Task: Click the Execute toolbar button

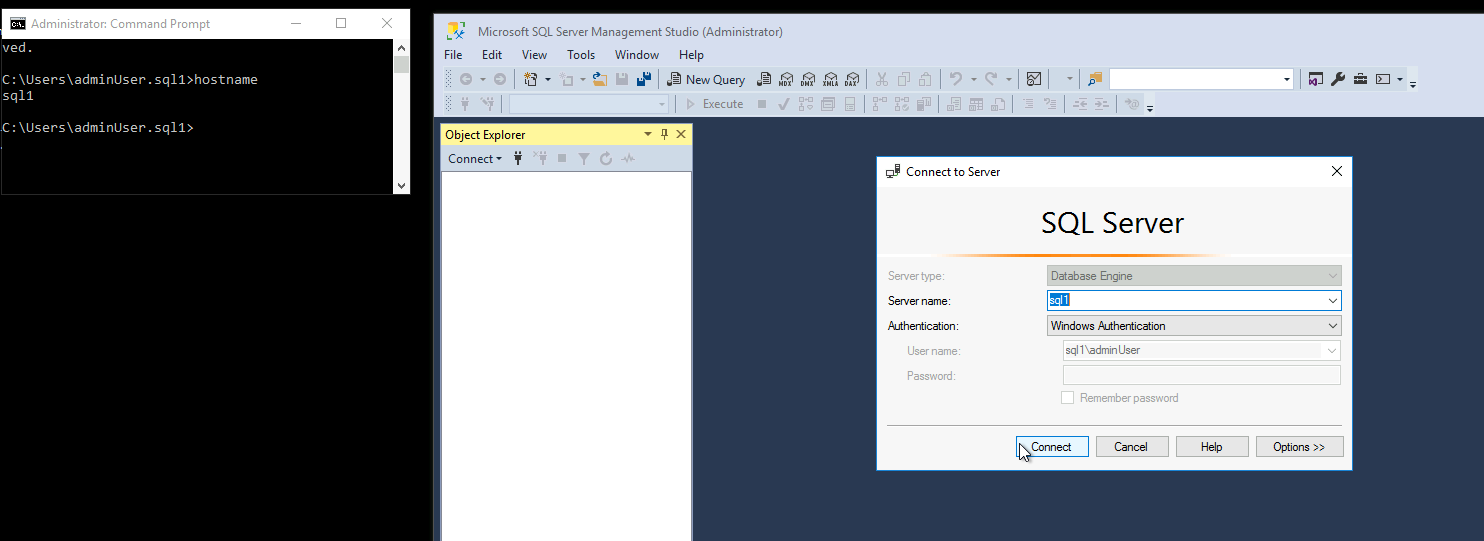Action: coord(714,104)
